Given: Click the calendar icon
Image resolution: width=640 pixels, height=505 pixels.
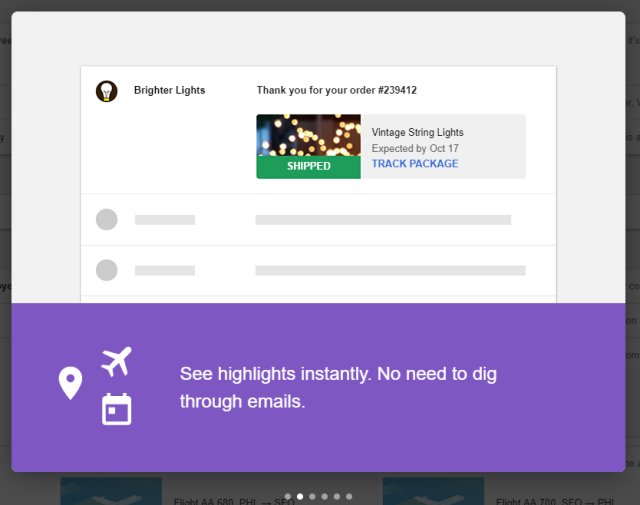Looking at the screenshot, I should 117,409.
